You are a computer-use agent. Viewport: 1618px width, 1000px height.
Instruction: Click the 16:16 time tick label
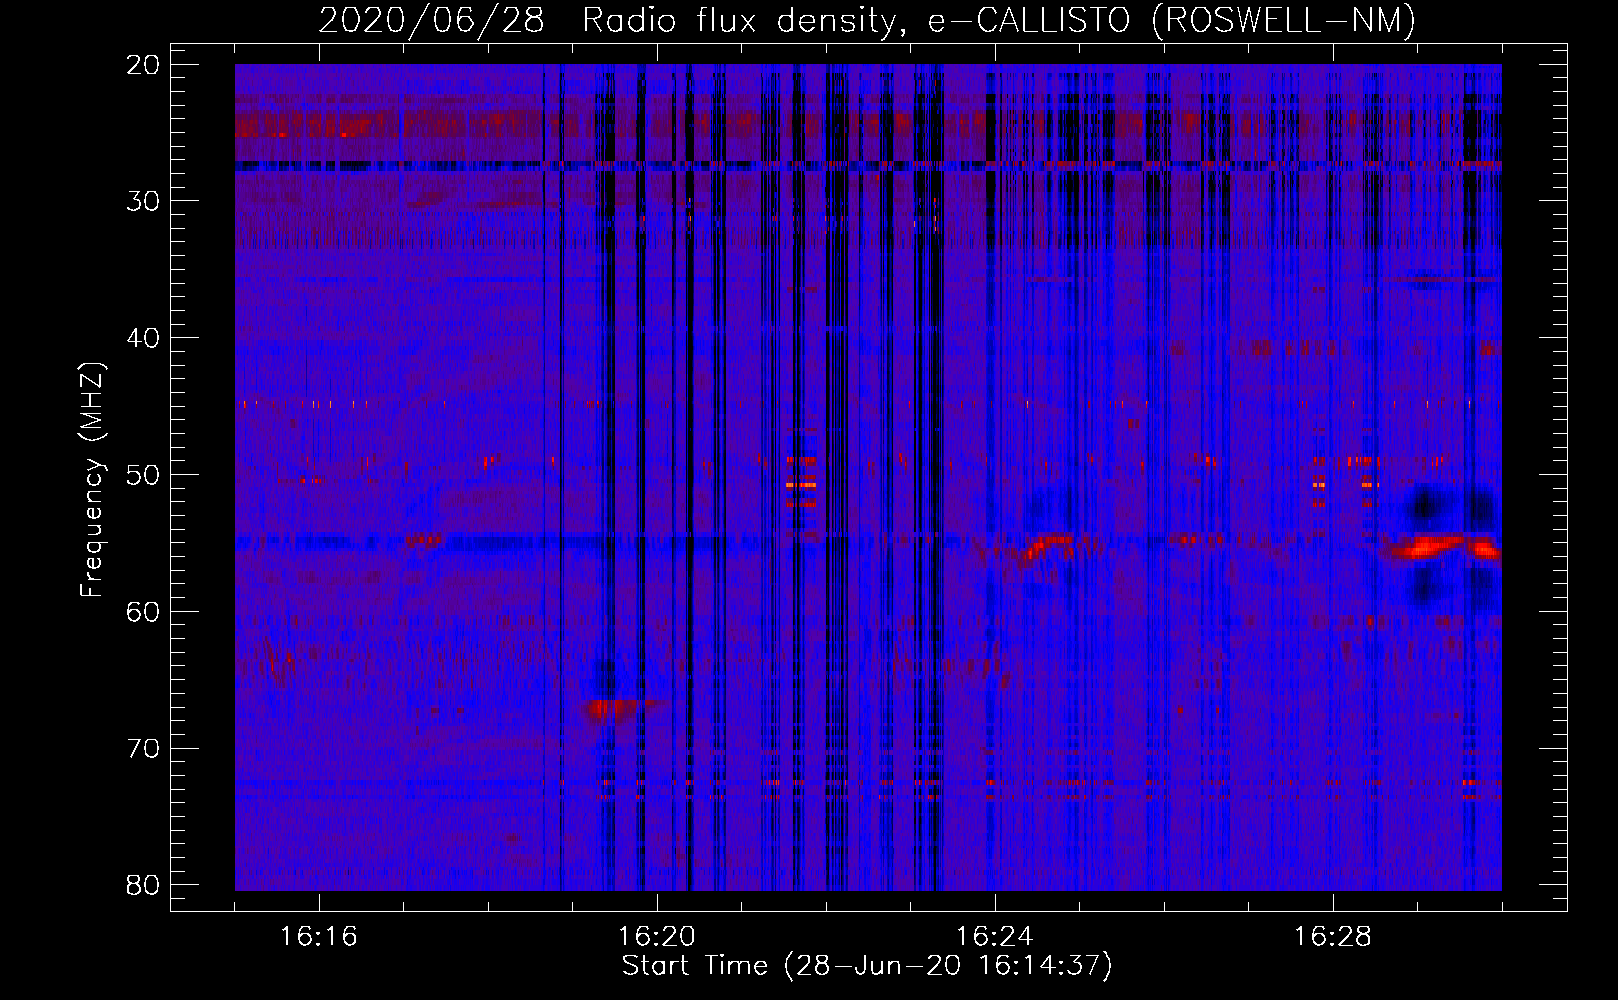tap(319, 937)
